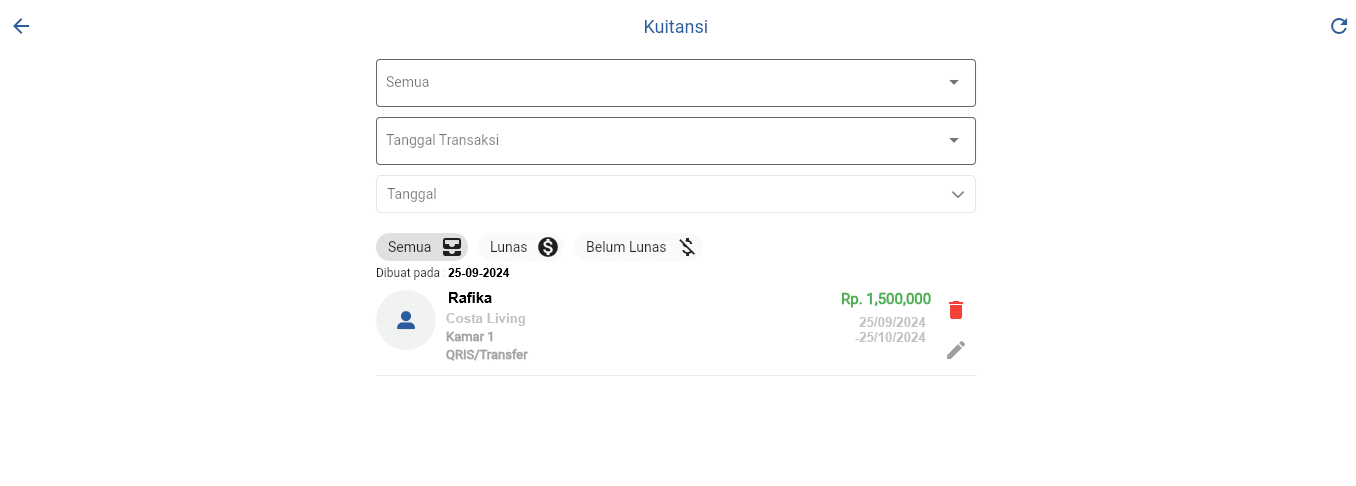Click the 25/09/2024 date range text
The width and height of the screenshot is (1356, 486).
[892, 322]
